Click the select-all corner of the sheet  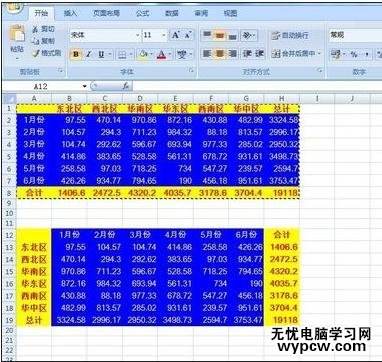(9, 99)
